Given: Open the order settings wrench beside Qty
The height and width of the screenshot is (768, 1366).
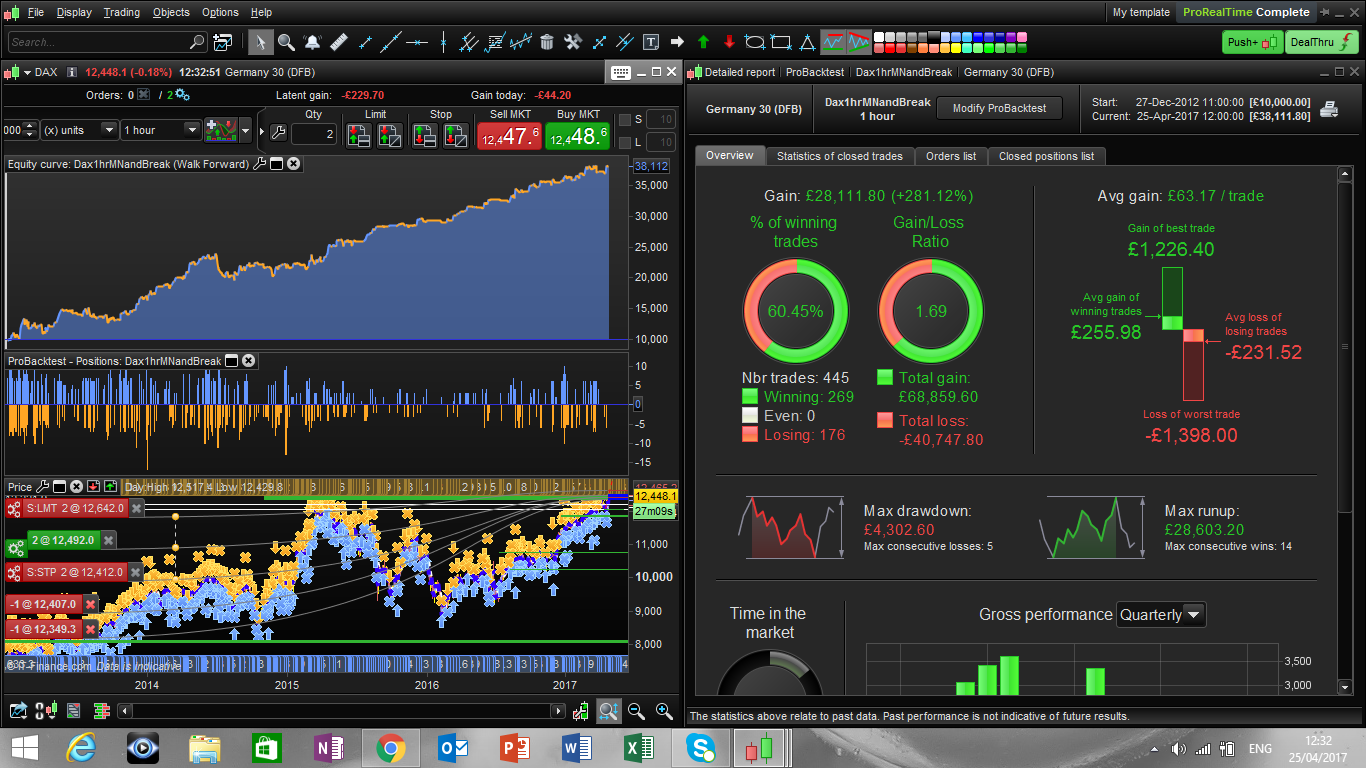Looking at the screenshot, I should coord(278,133).
